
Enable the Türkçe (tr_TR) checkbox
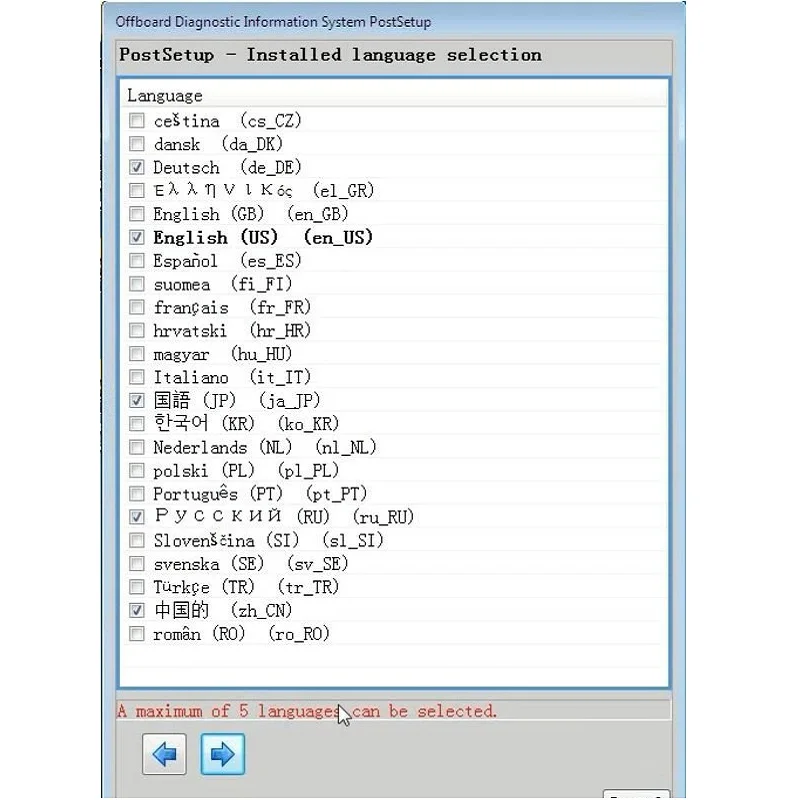(x=137, y=587)
